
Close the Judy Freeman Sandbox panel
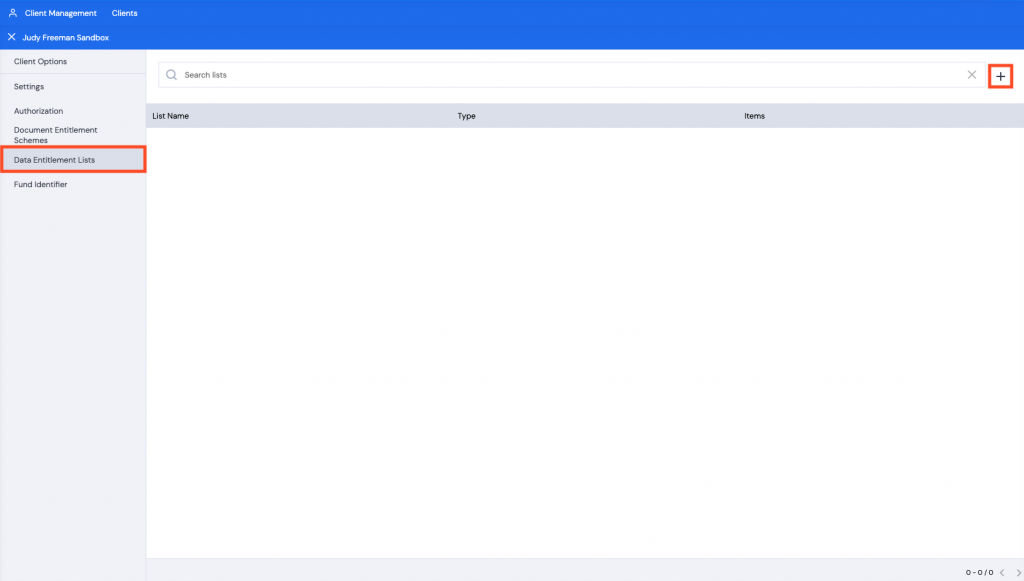pos(11,37)
